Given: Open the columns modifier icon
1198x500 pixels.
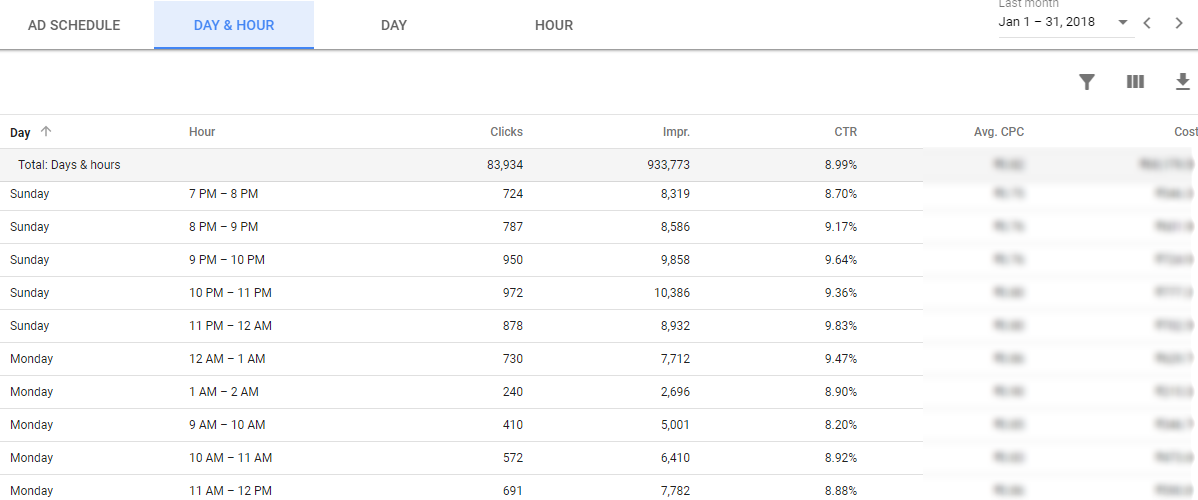Looking at the screenshot, I should coord(1135,82).
